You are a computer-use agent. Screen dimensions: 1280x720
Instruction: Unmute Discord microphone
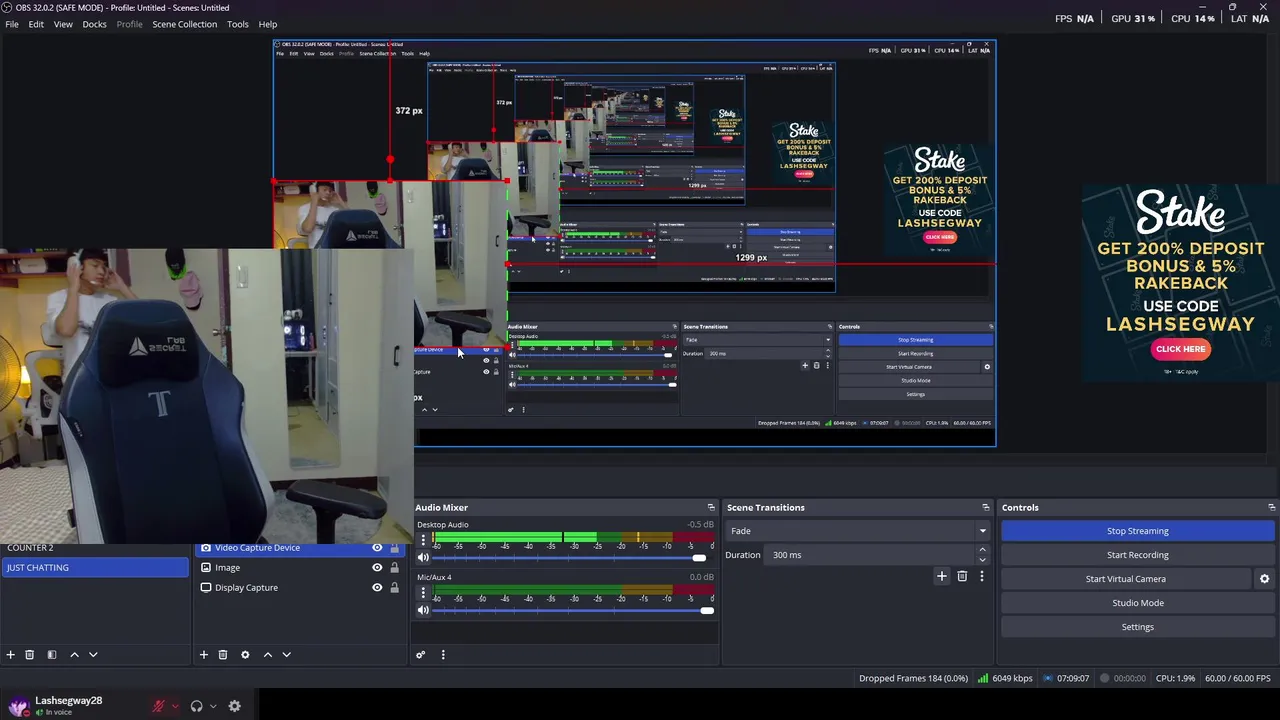coord(158,706)
